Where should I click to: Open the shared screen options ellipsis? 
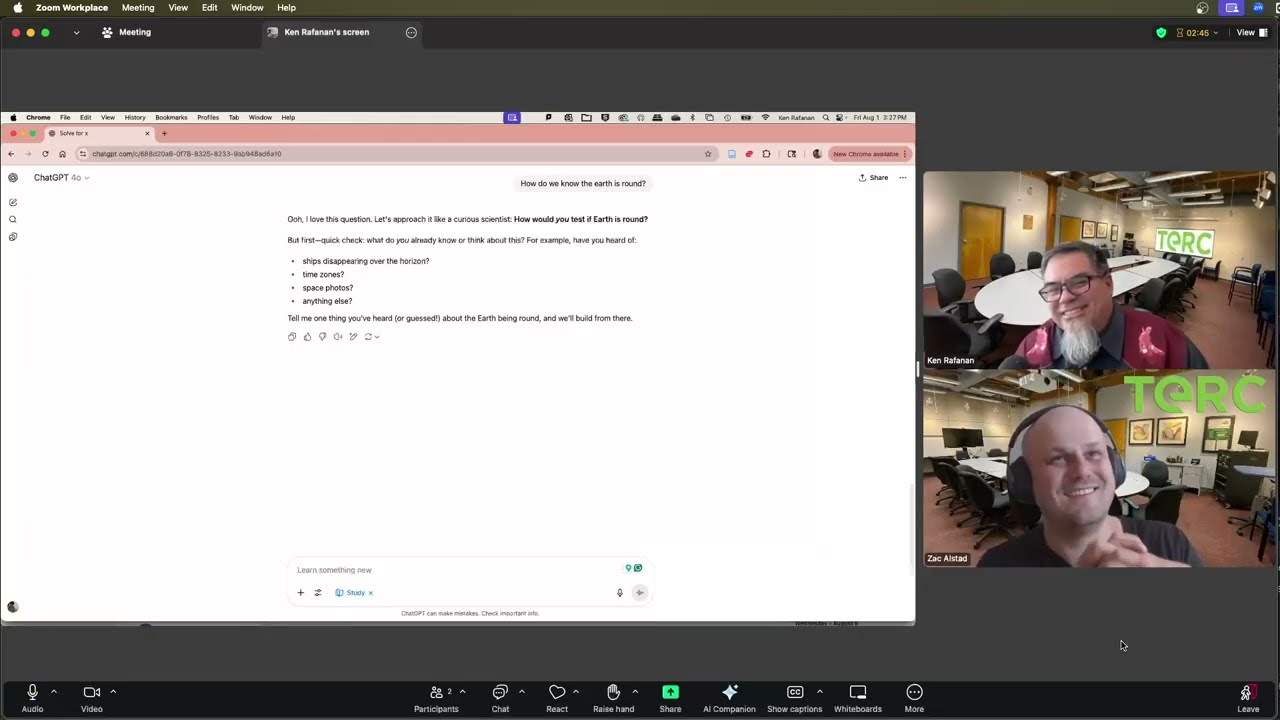click(411, 32)
